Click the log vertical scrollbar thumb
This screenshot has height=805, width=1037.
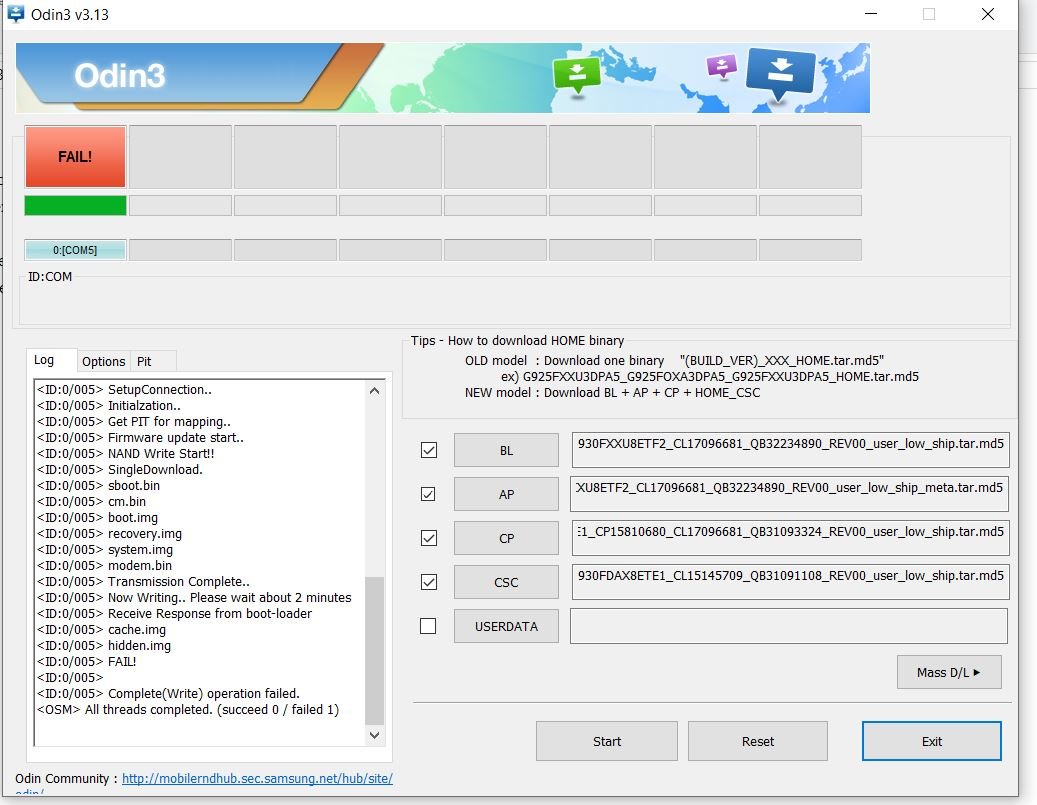click(x=374, y=651)
